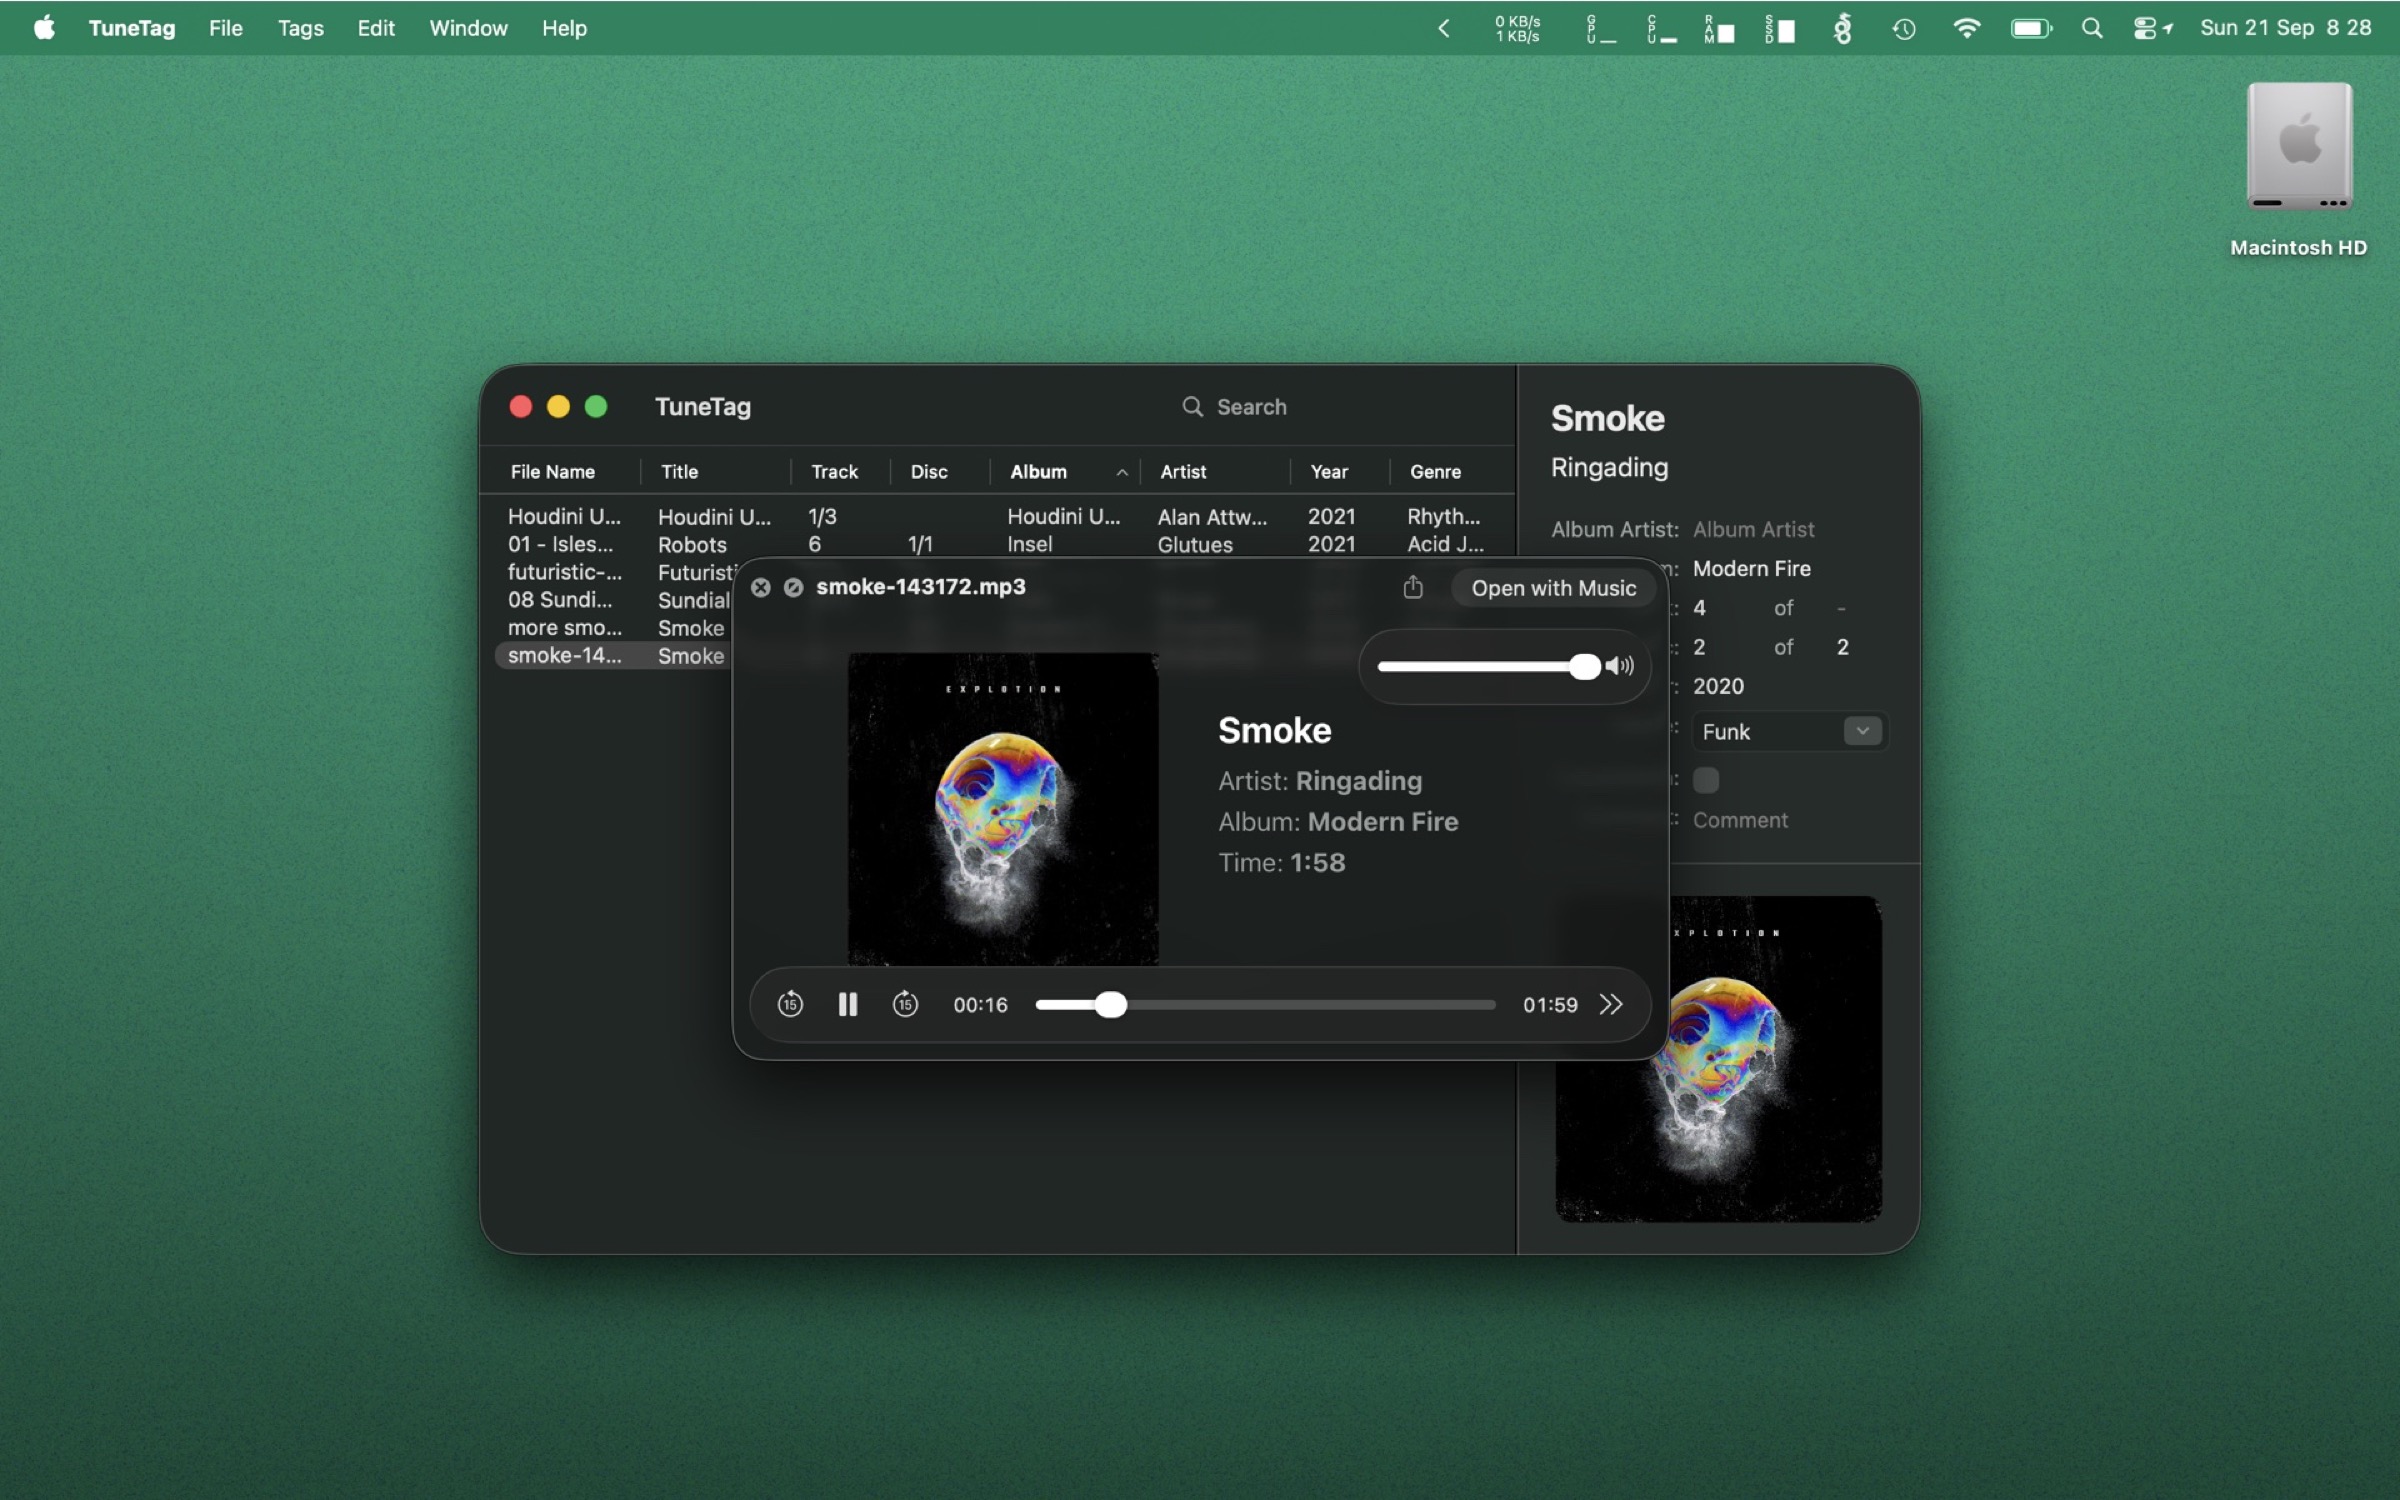
Task: Click the Open with Music button
Action: [1553, 588]
